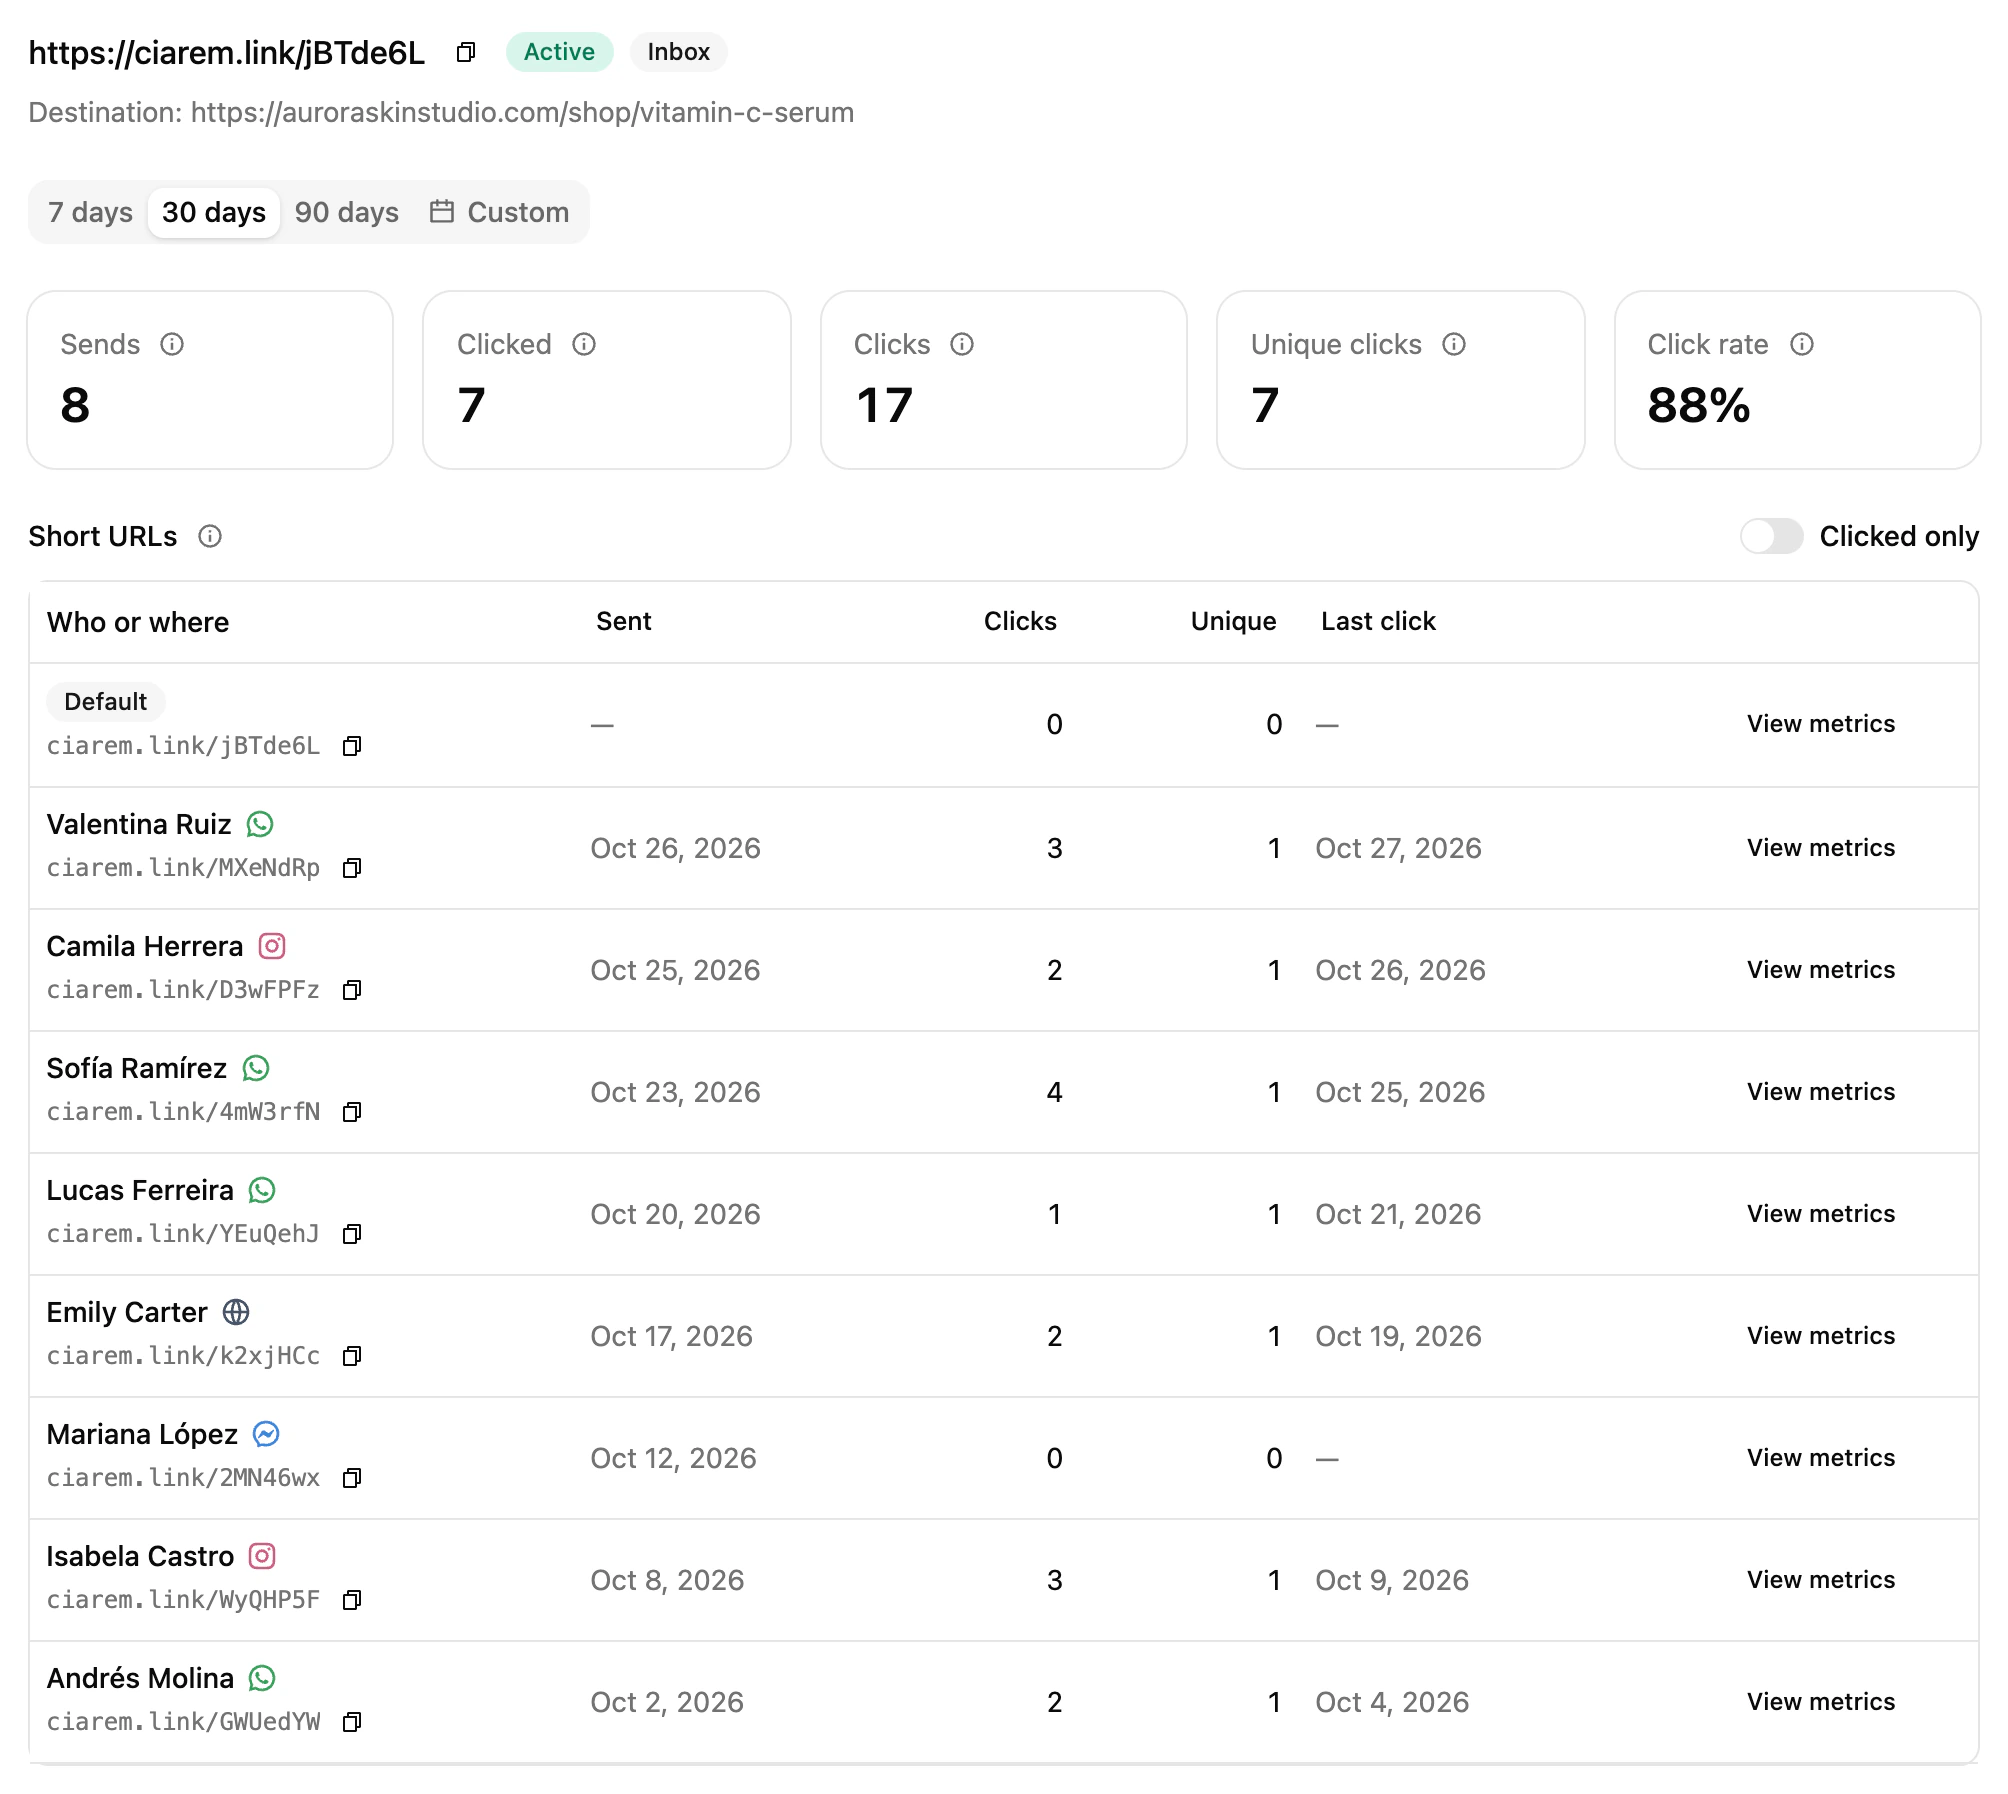Copy ciarem.link/GWUedYW link
Image resolution: width=2008 pixels, height=1794 pixels.
(351, 1722)
